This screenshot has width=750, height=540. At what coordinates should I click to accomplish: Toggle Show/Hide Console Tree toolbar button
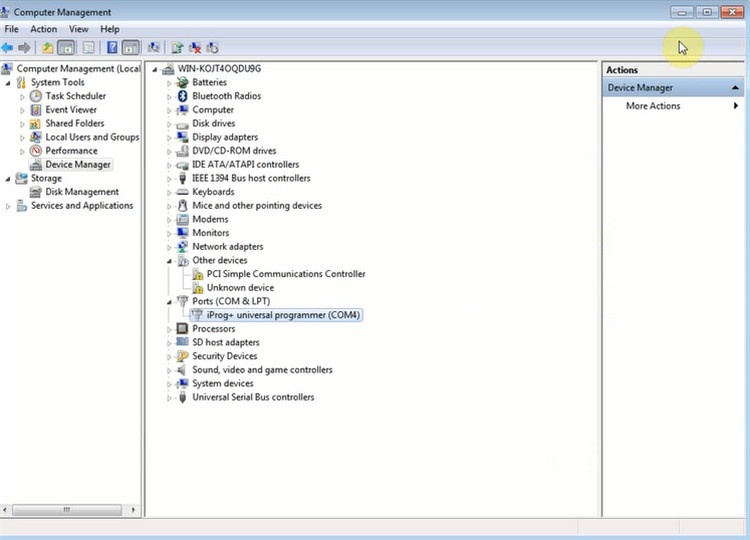coord(66,47)
